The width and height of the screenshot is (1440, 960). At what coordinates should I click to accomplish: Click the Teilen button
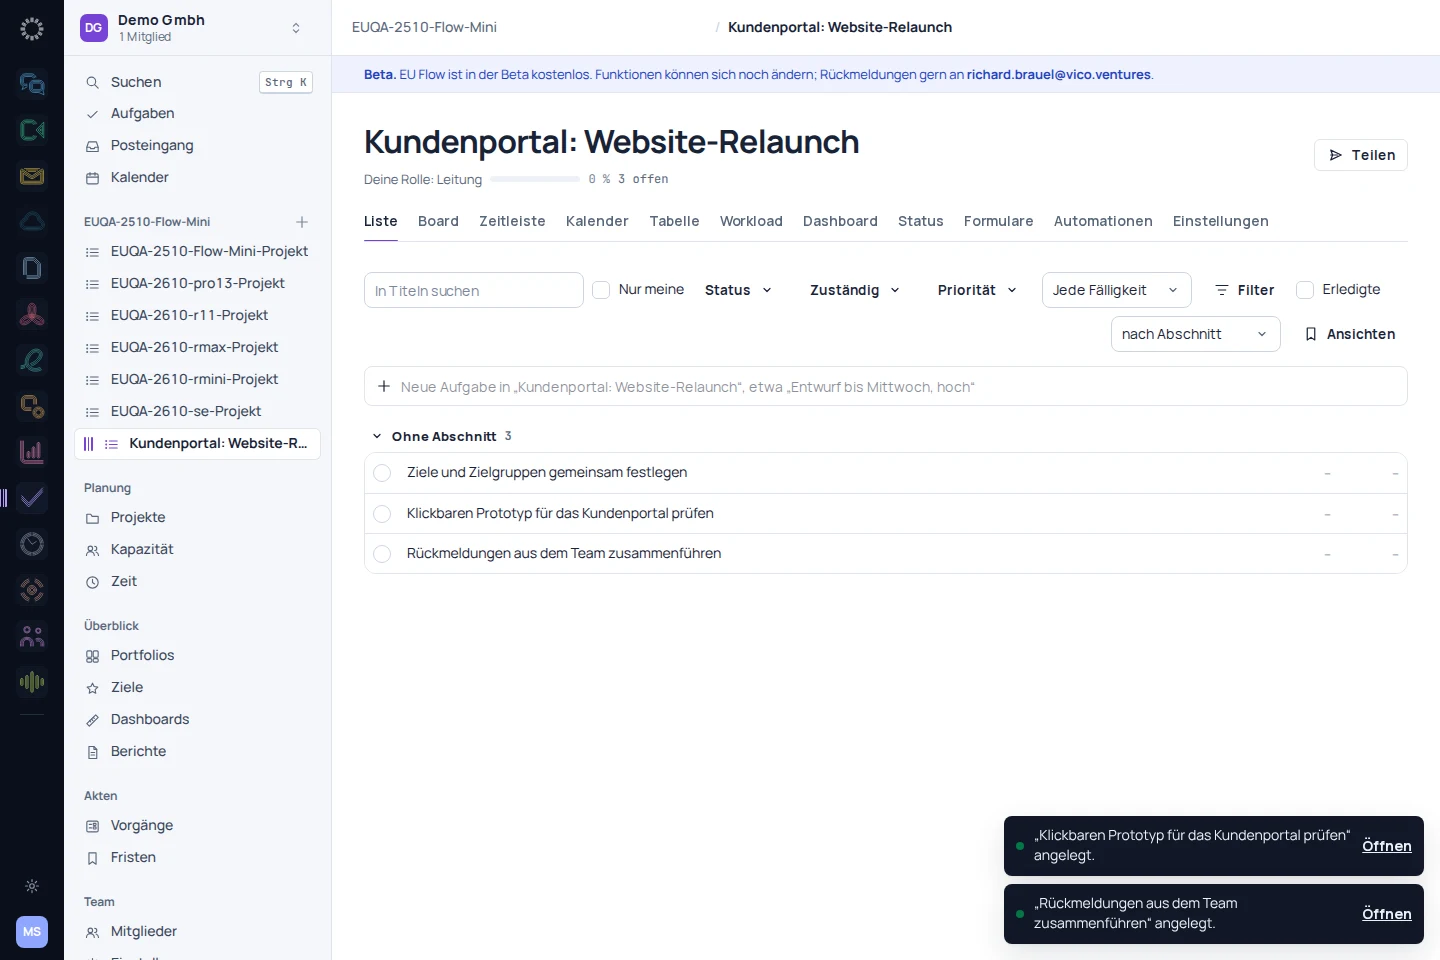(1361, 155)
